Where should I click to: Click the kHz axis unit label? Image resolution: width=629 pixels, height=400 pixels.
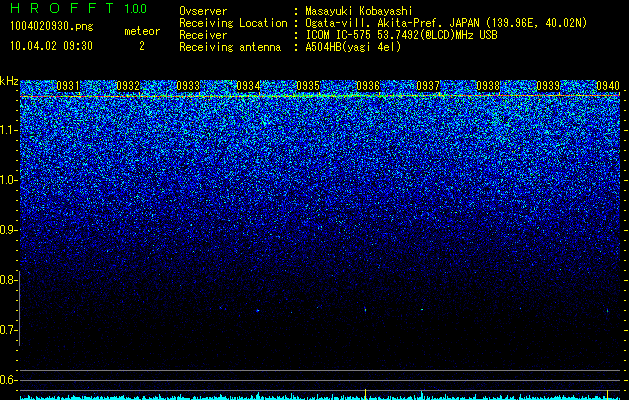pos(9,81)
